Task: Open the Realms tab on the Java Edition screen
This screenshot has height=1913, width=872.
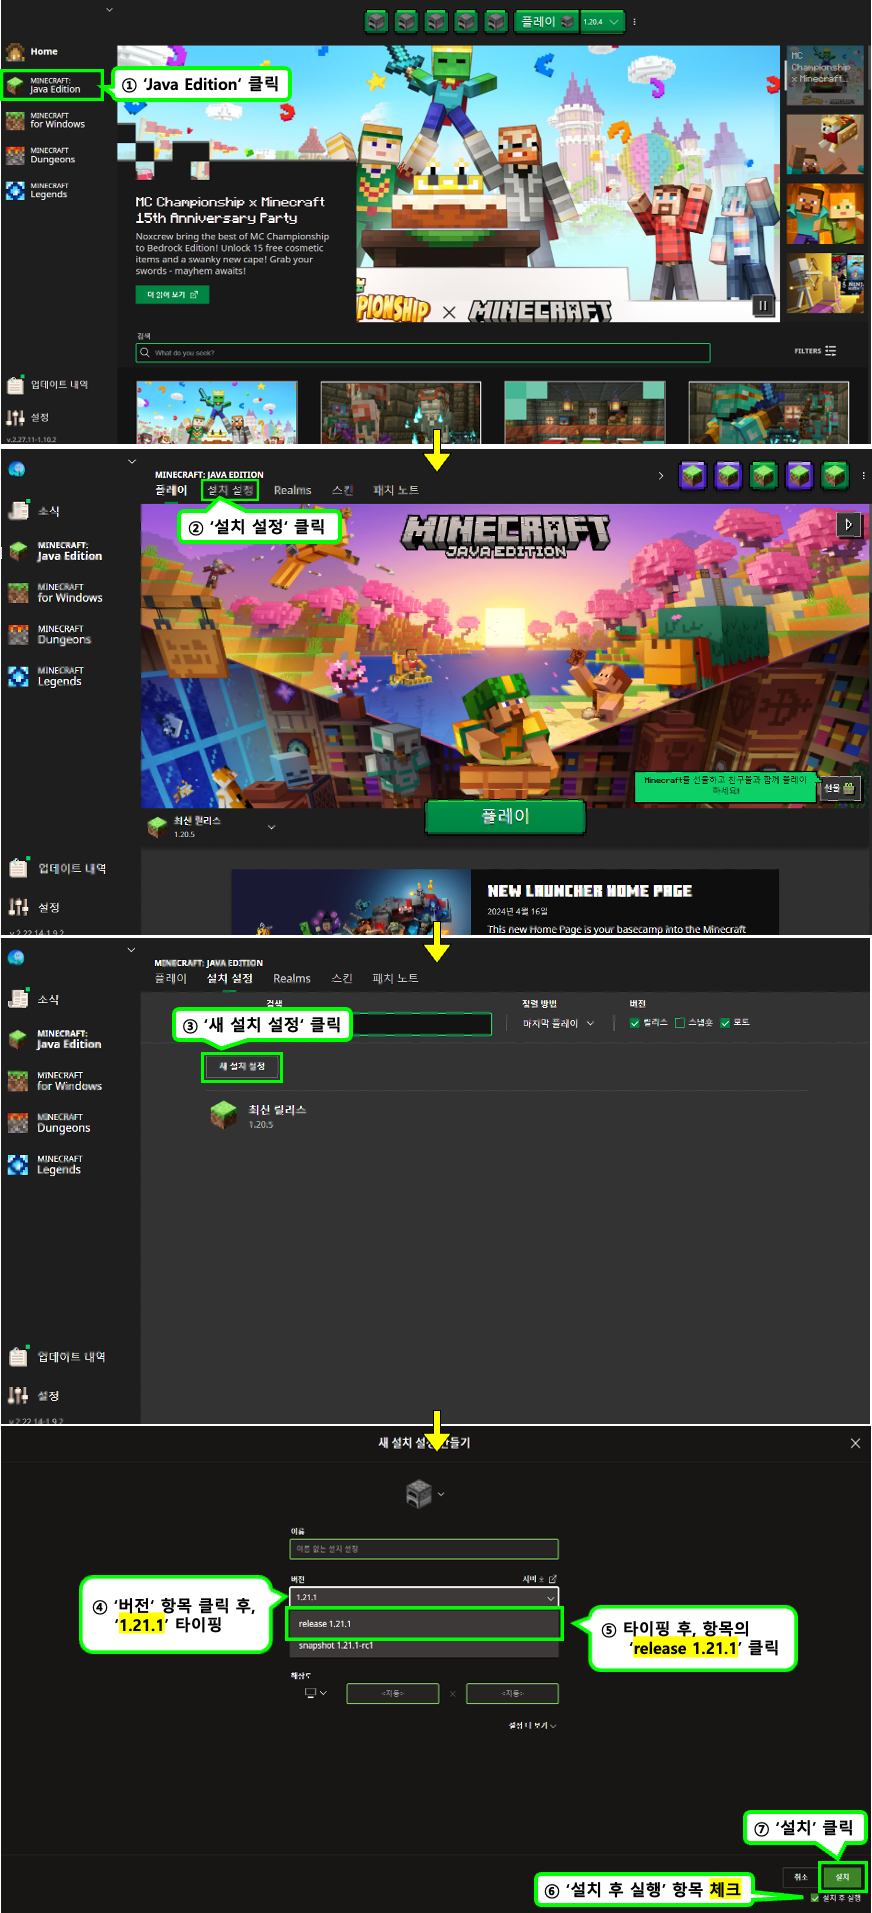Action: click(x=292, y=490)
